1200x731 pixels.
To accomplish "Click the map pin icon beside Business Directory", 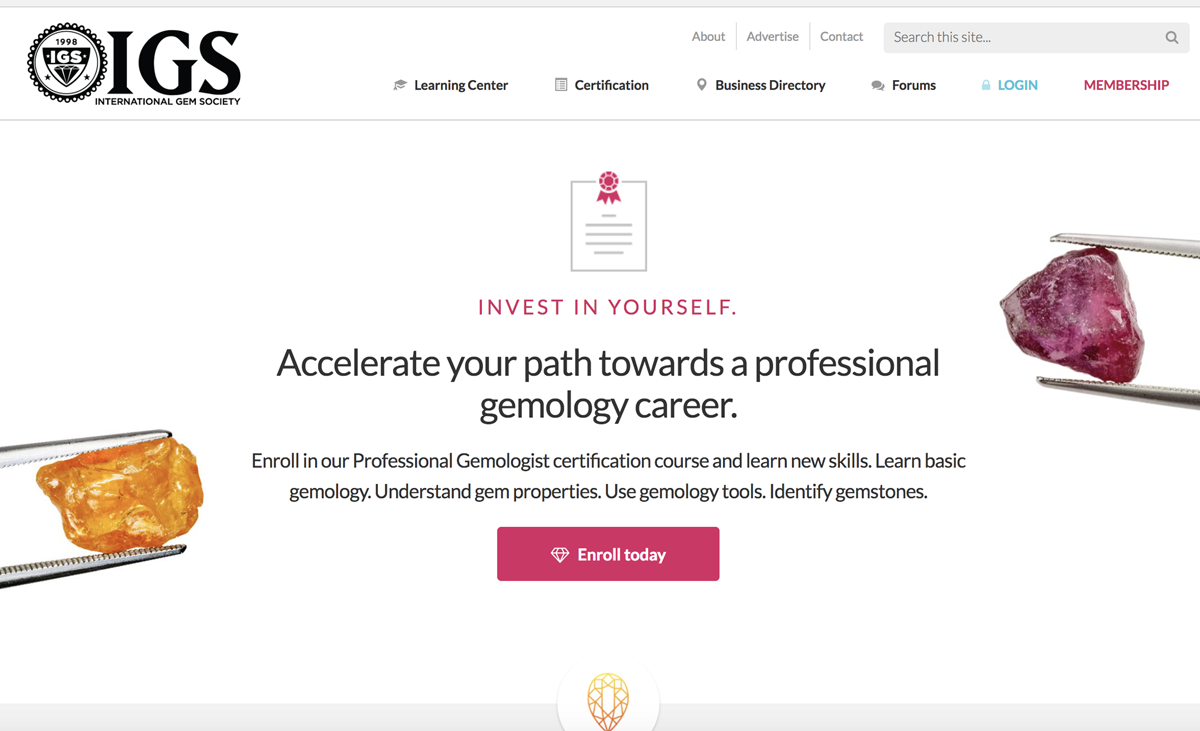I will coord(701,85).
